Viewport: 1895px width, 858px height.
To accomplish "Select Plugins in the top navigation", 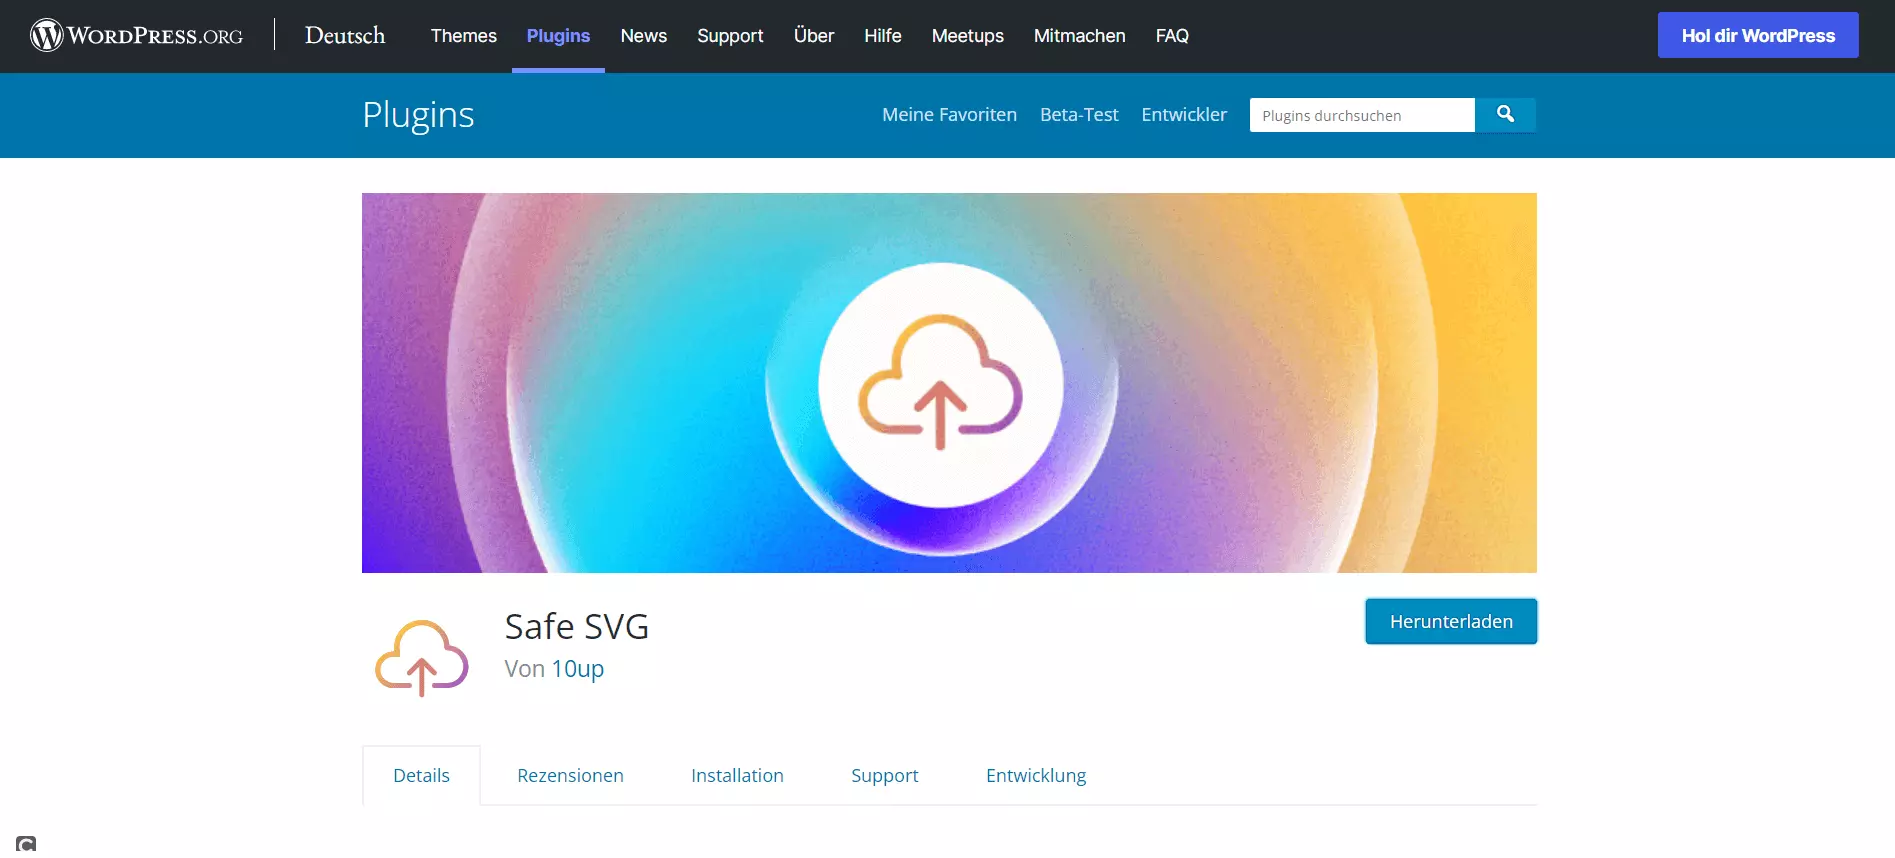I will (558, 36).
